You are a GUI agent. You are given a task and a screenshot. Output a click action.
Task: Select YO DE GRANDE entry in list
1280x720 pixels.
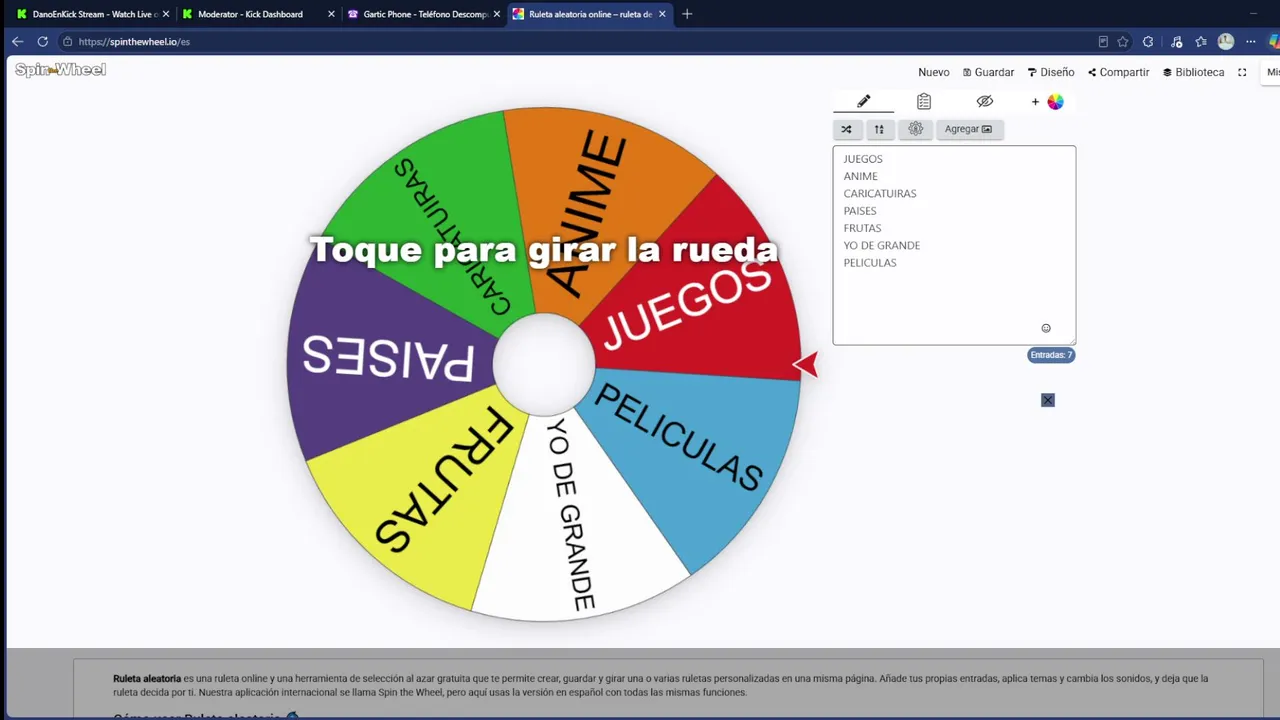click(882, 245)
